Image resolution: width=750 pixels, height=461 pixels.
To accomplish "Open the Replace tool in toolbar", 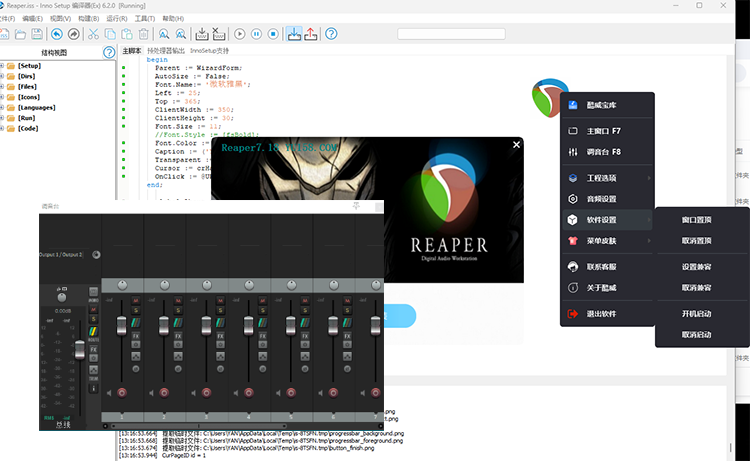I will pyautogui.click(x=180, y=34).
